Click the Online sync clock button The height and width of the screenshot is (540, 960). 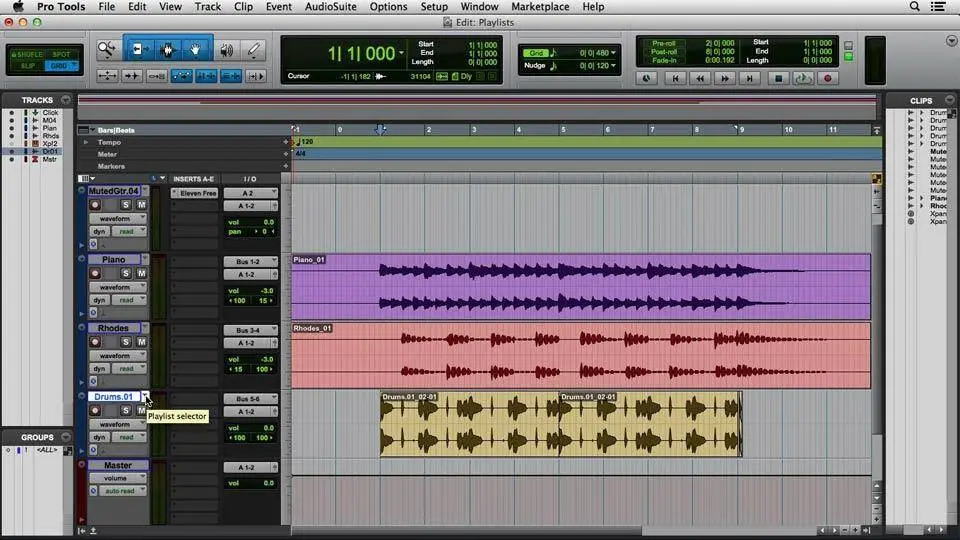647,78
